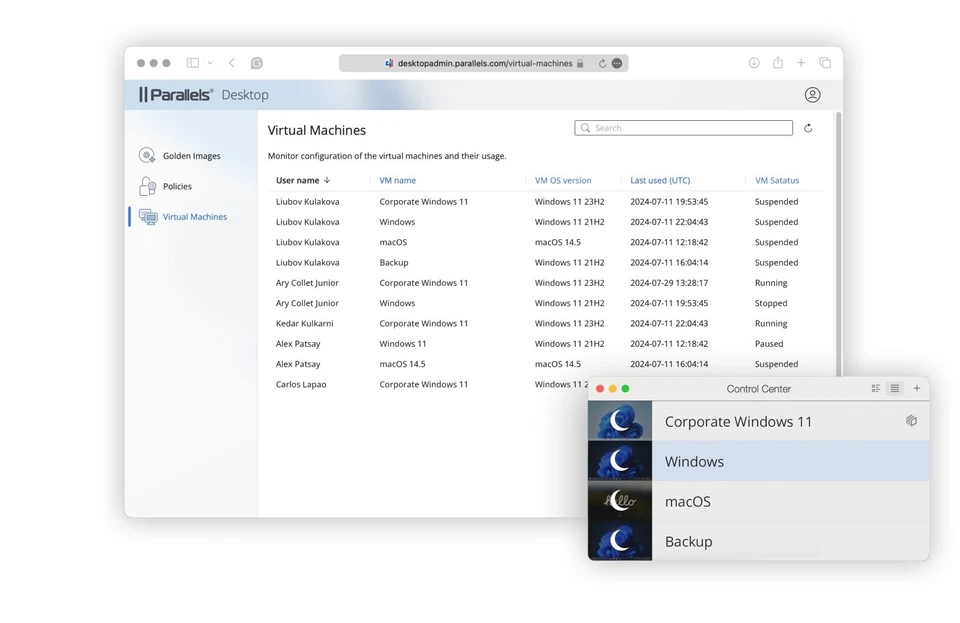Select the Backup VM in Control Center
Viewport: 960px width, 623px height.
(x=689, y=541)
